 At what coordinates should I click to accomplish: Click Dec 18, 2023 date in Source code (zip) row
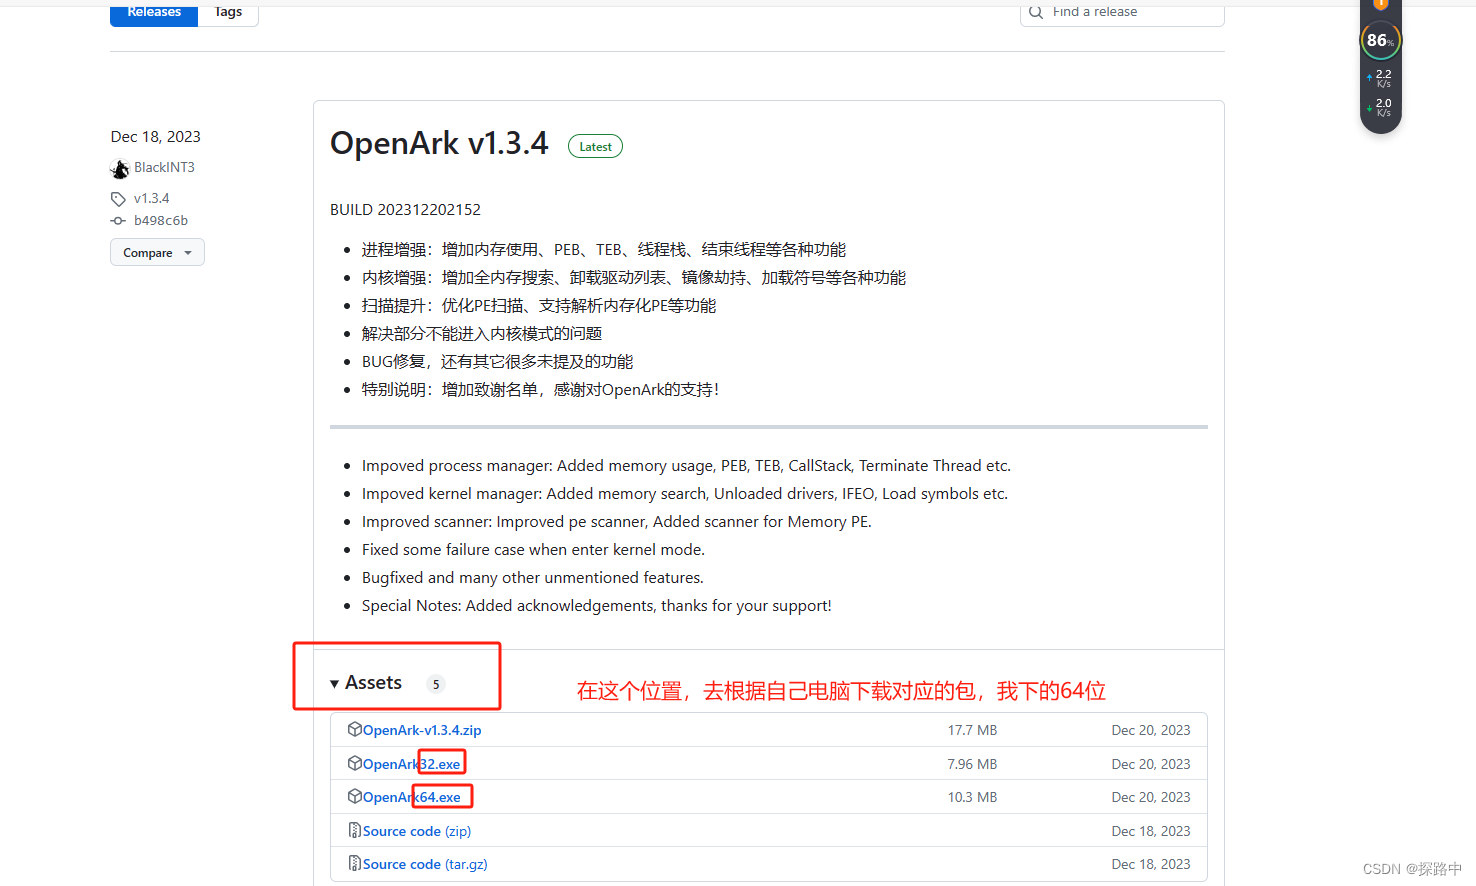click(1151, 831)
